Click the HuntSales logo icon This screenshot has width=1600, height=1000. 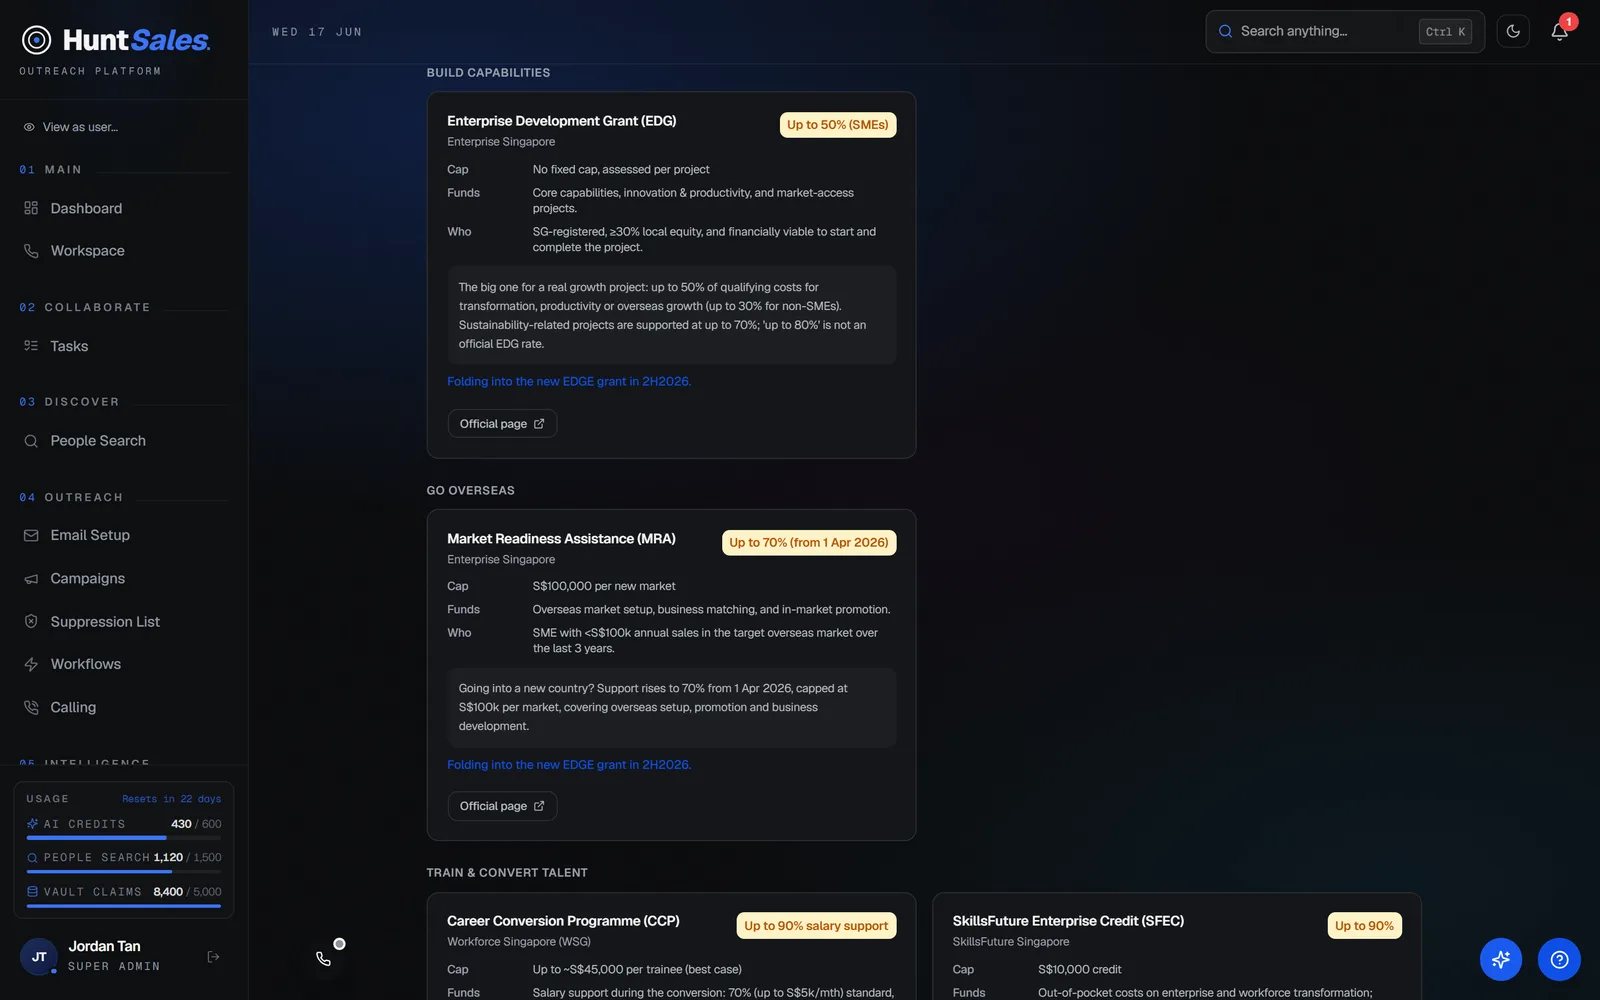point(37,40)
